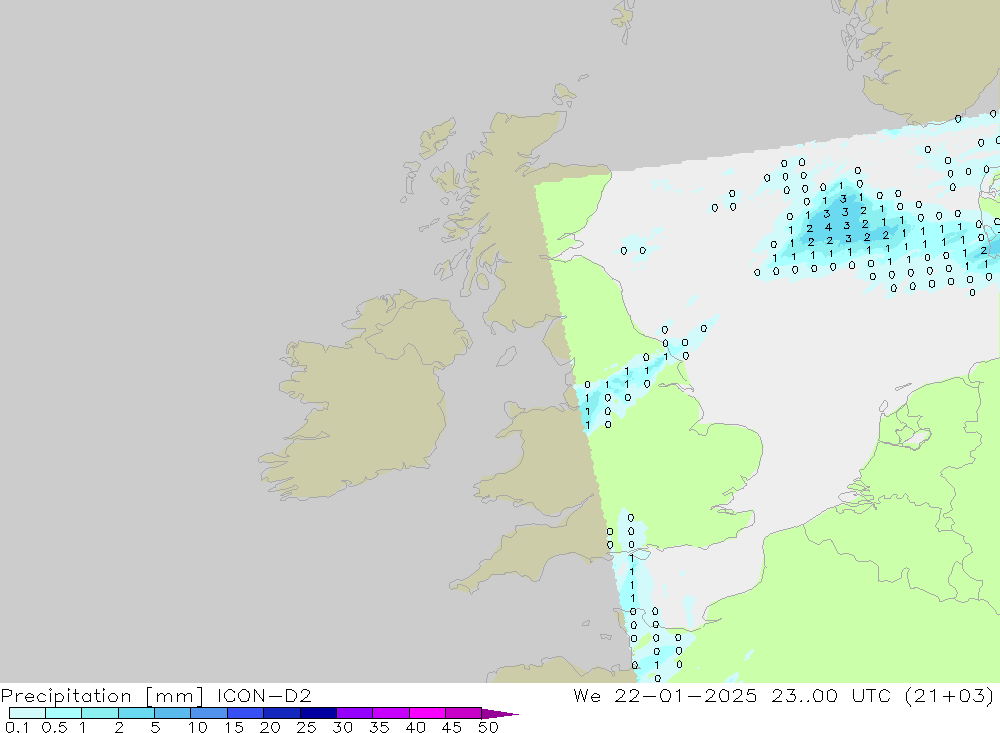Pick the 10–15 mm legend color box
The width and height of the screenshot is (1000, 733).
pyautogui.click(x=209, y=713)
